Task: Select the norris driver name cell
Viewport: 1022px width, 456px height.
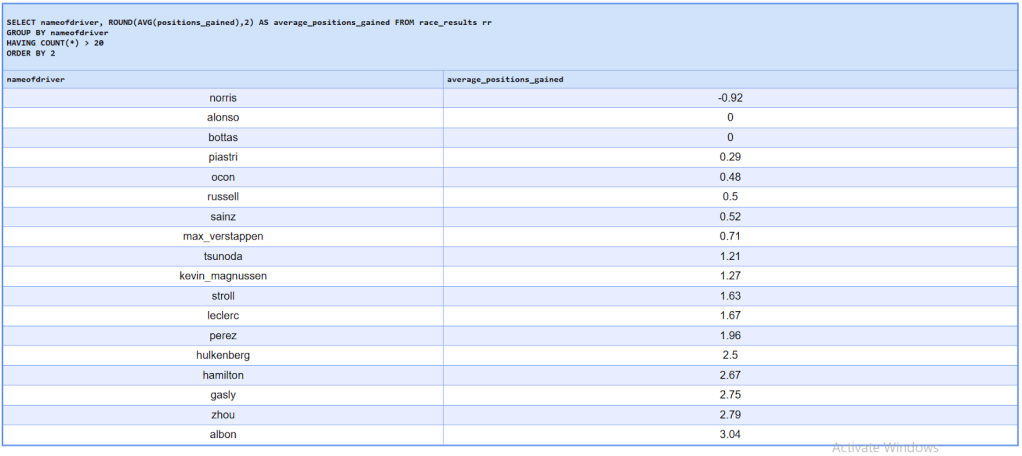Action: [x=222, y=98]
